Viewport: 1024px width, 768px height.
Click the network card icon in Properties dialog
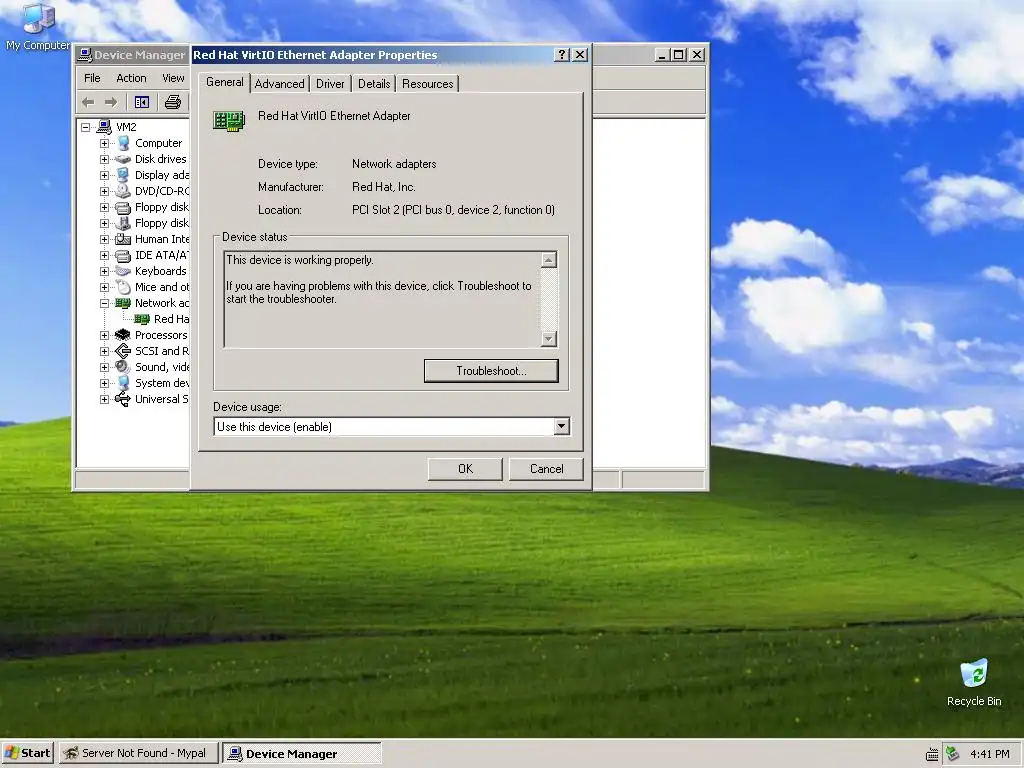coord(229,120)
